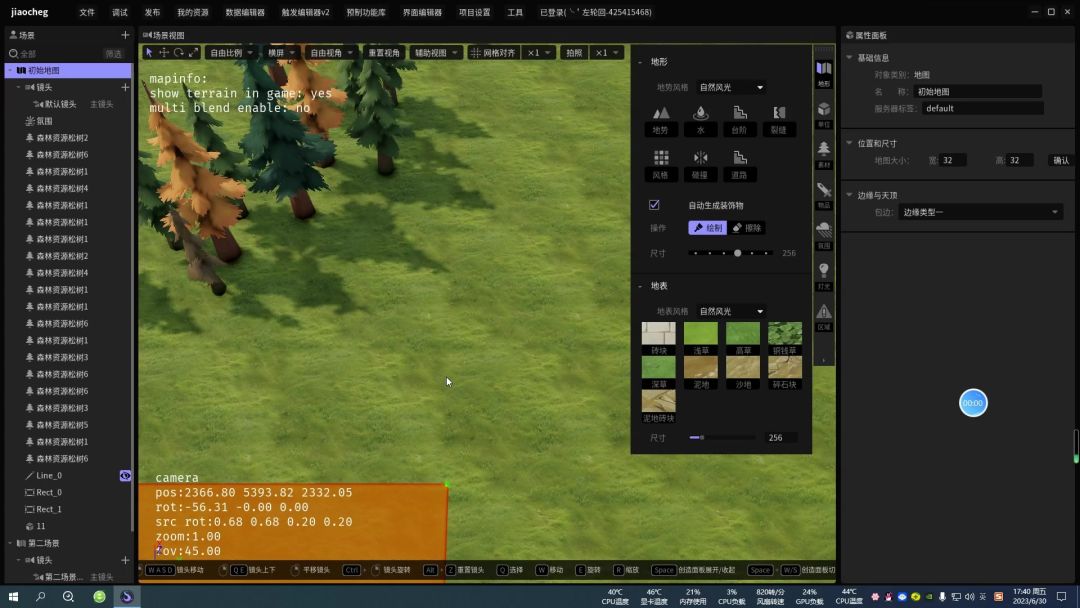Click the 筛选 filter button
The width and height of the screenshot is (1080, 608).
pos(113,54)
